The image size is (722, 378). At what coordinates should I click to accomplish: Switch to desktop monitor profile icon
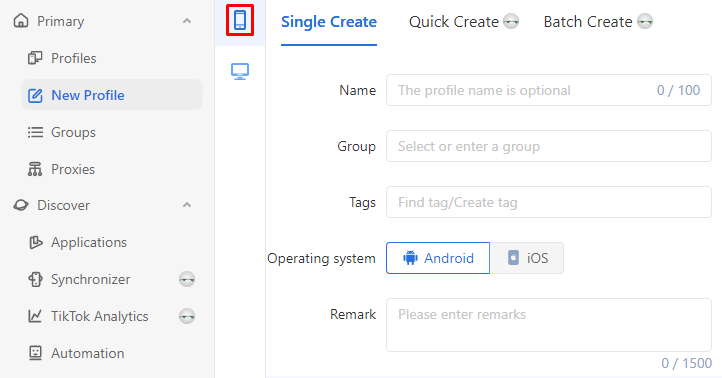point(240,71)
